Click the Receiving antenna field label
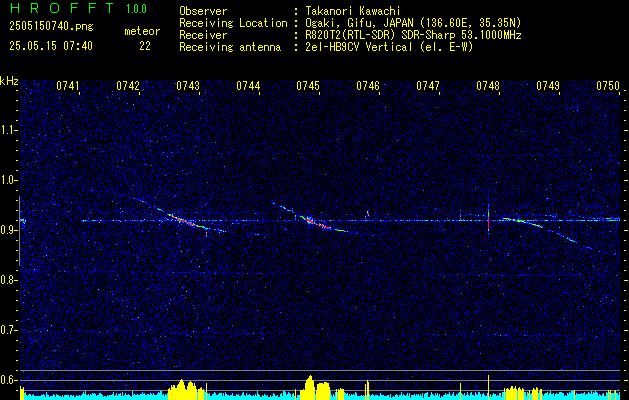The image size is (629, 400). (x=230, y=47)
